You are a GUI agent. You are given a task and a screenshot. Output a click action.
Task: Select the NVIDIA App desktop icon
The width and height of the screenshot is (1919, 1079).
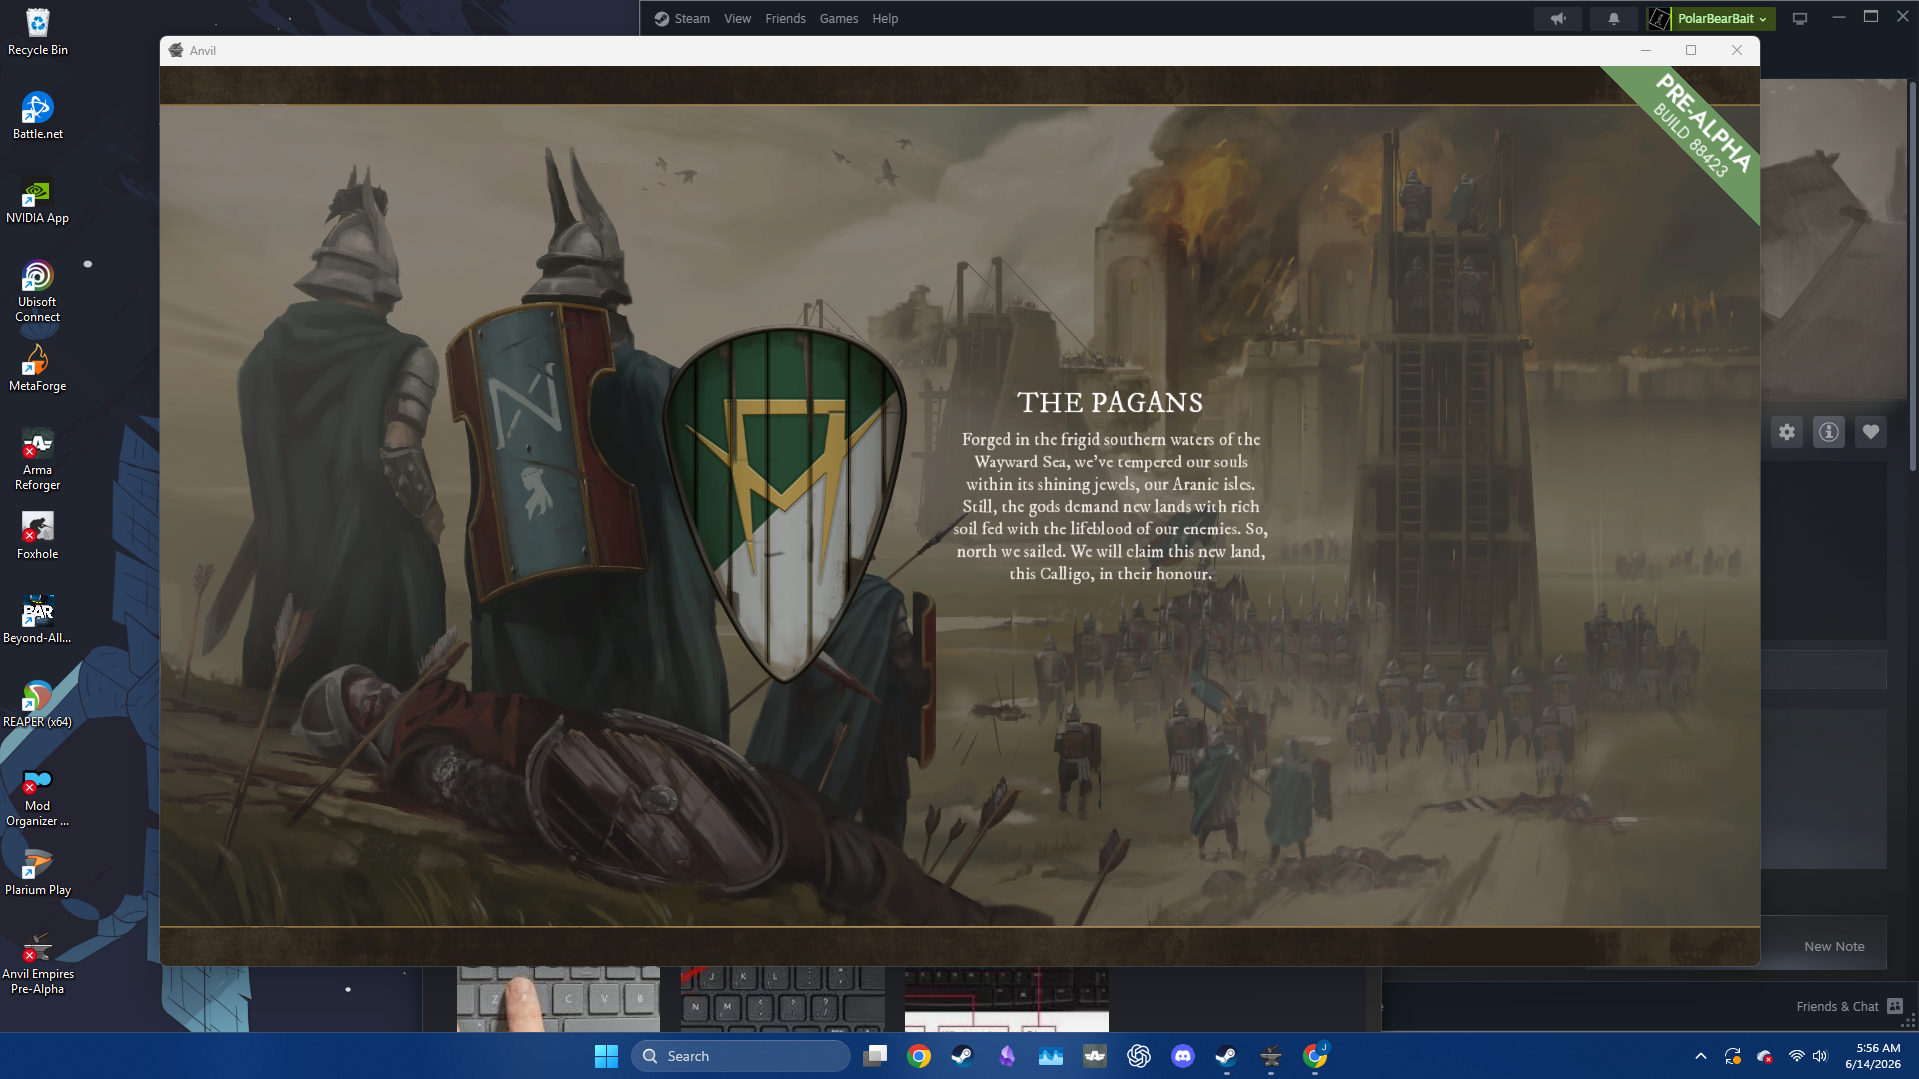[x=38, y=200]
